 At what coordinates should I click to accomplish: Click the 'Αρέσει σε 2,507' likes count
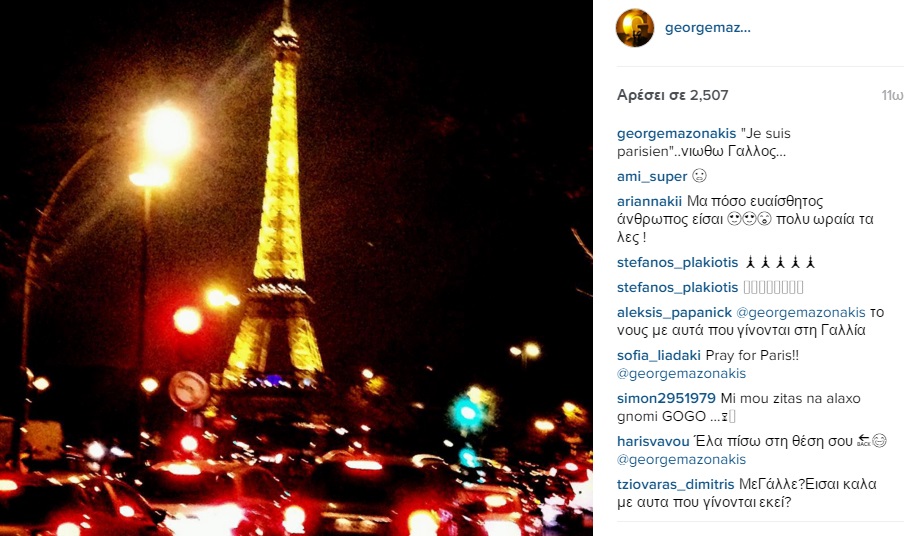672,95
